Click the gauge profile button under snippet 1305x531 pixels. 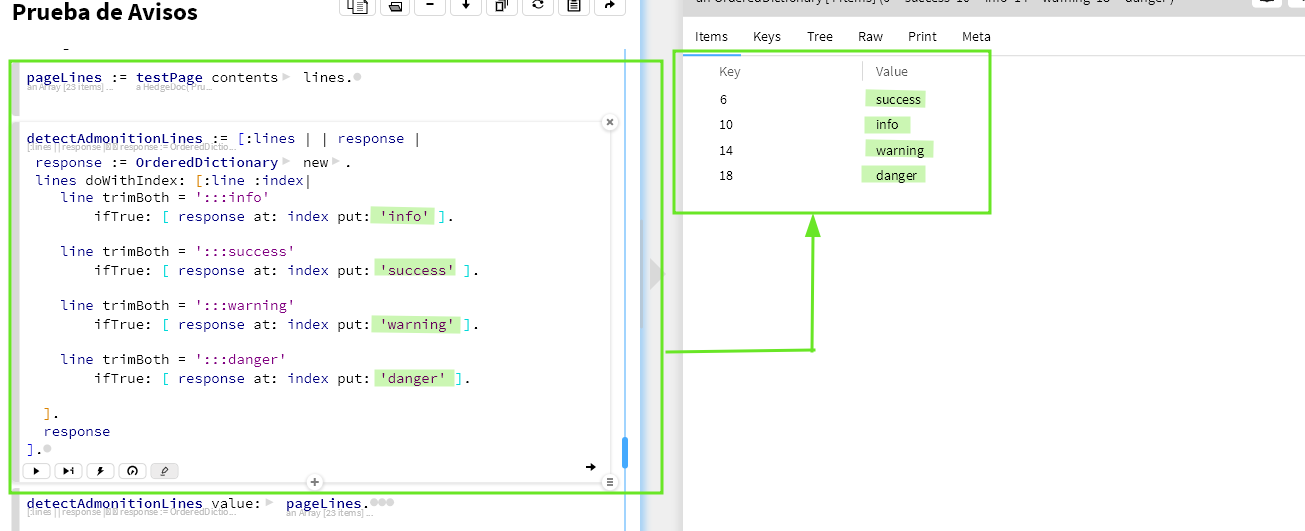coord(132,470)
